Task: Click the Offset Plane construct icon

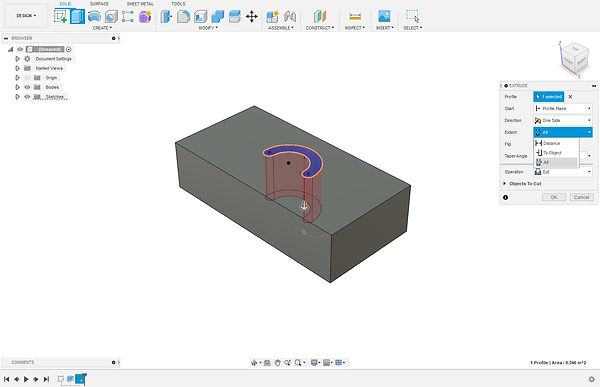Action: point(320,16)
